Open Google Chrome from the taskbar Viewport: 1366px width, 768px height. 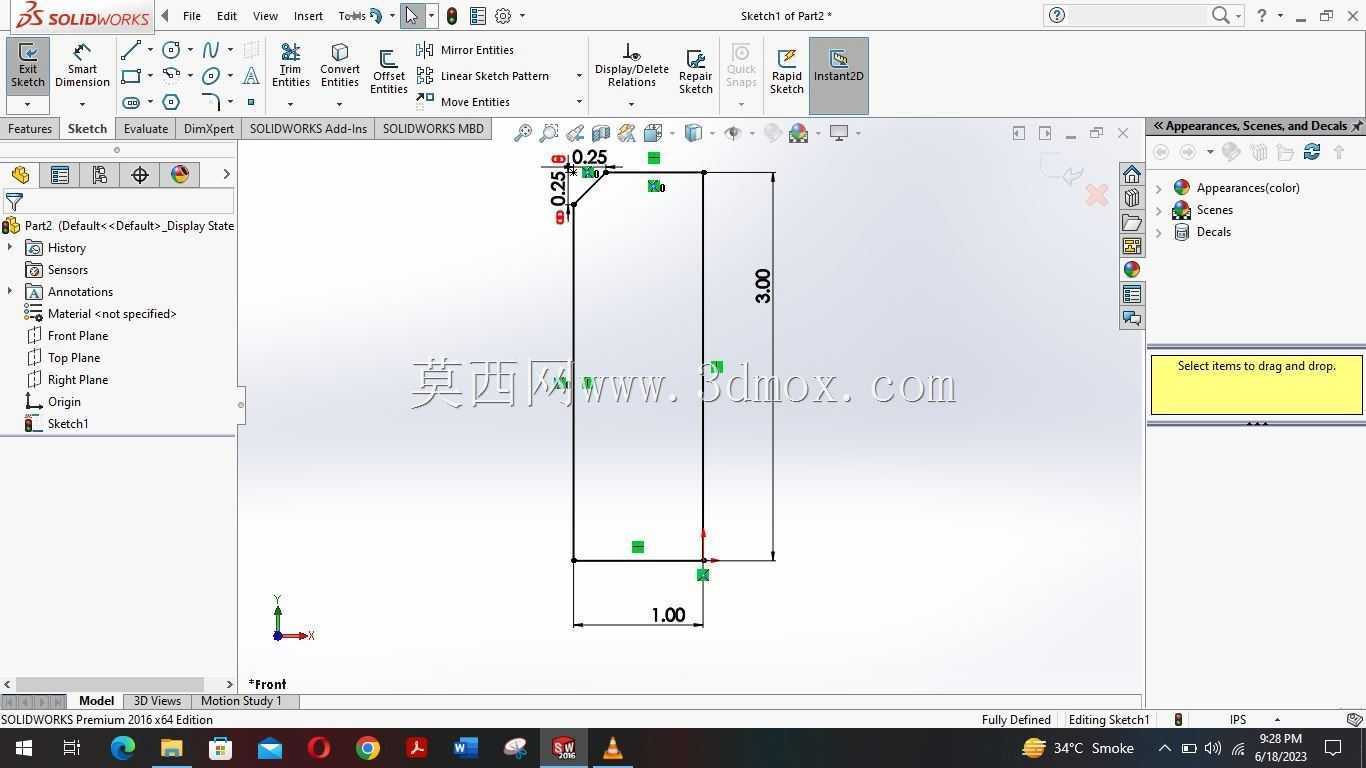click(368, 748)
